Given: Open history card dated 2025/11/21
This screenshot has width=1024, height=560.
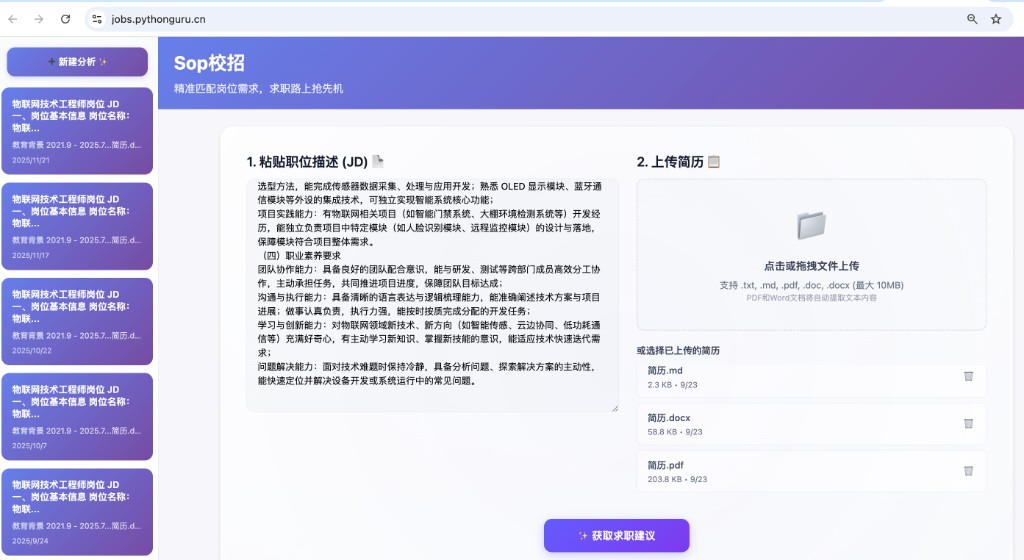Looking at the screenshot, I should coord(77,131).
